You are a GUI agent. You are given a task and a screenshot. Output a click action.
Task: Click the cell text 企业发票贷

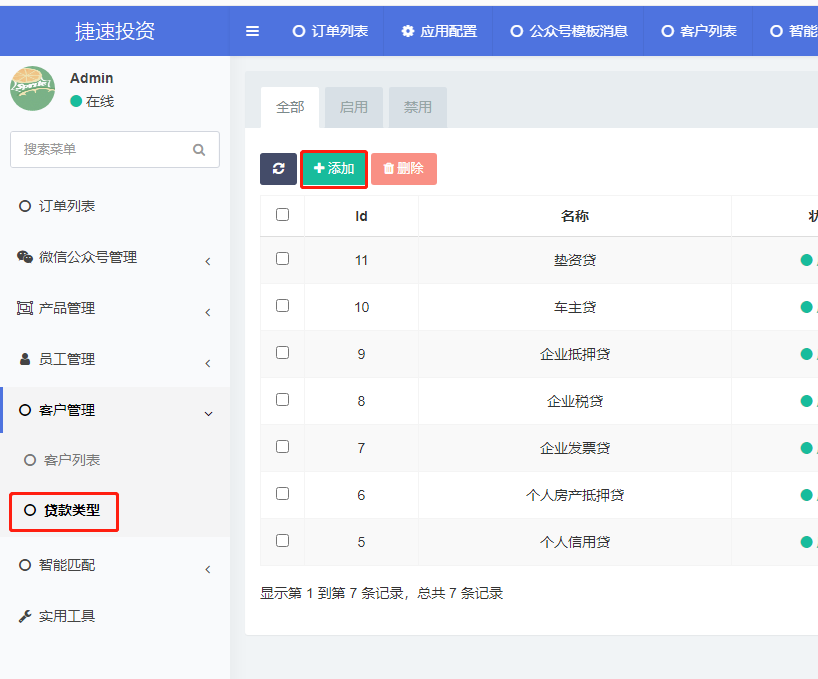tap(575, 448)
